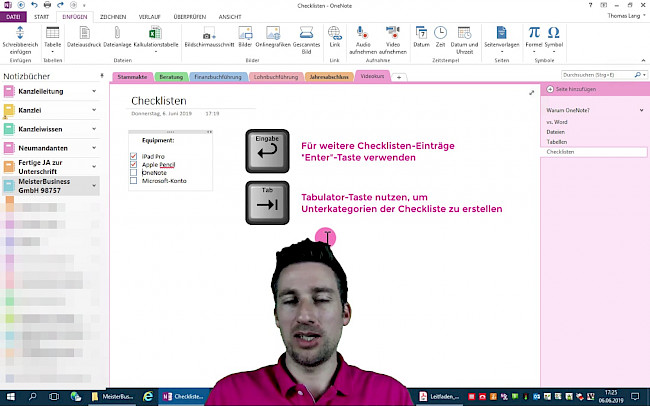Uncheck the Apple Pencil checkbox
Image resolution: width=650 pixels, height=406 pixels.
coord(134,165)
